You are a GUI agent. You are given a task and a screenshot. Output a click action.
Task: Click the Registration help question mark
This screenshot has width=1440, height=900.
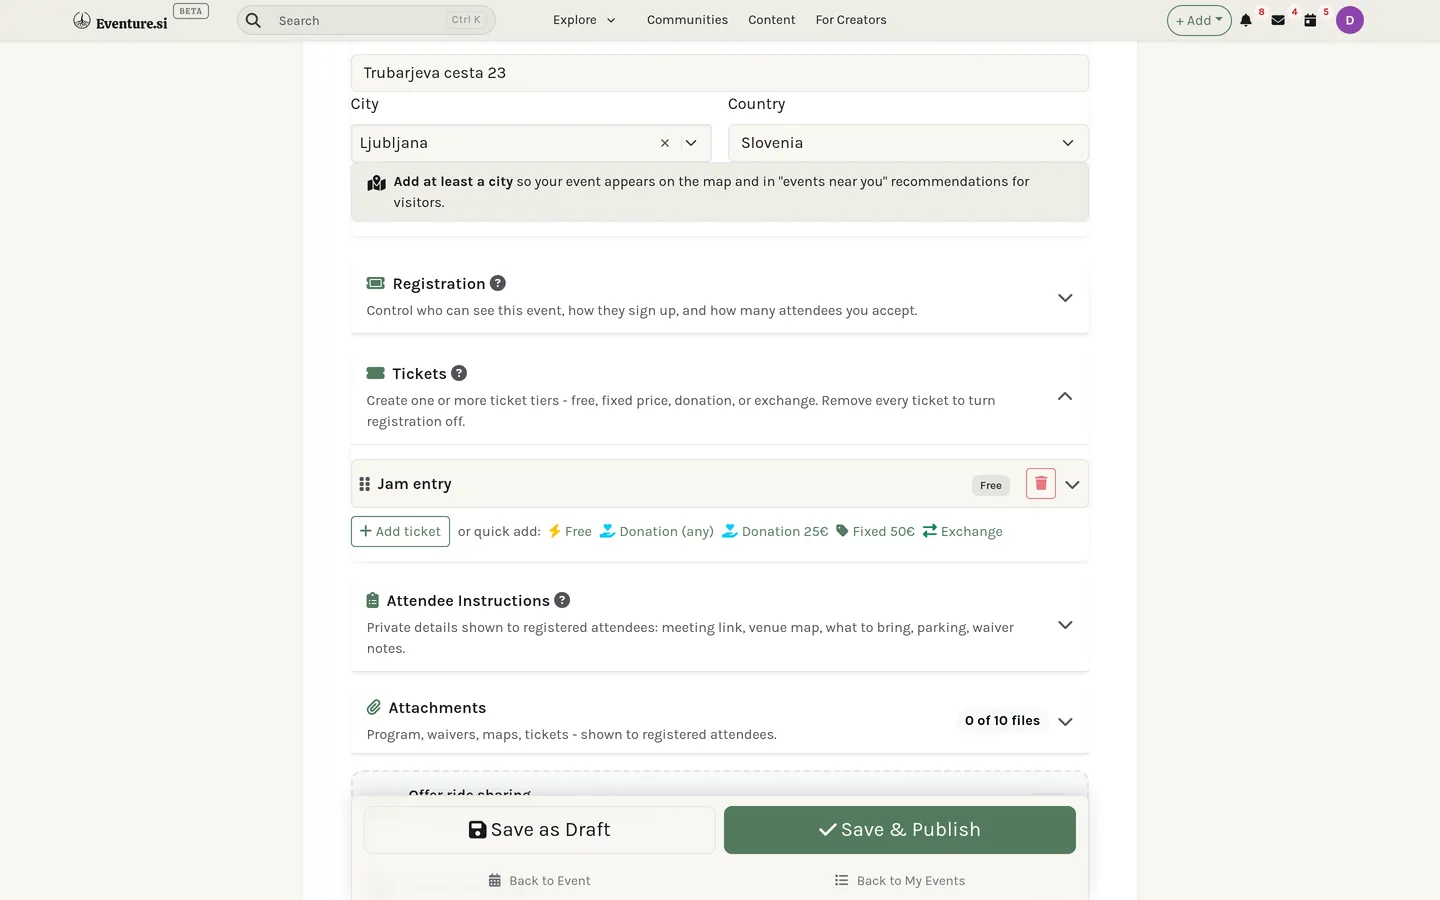(498, 283)
